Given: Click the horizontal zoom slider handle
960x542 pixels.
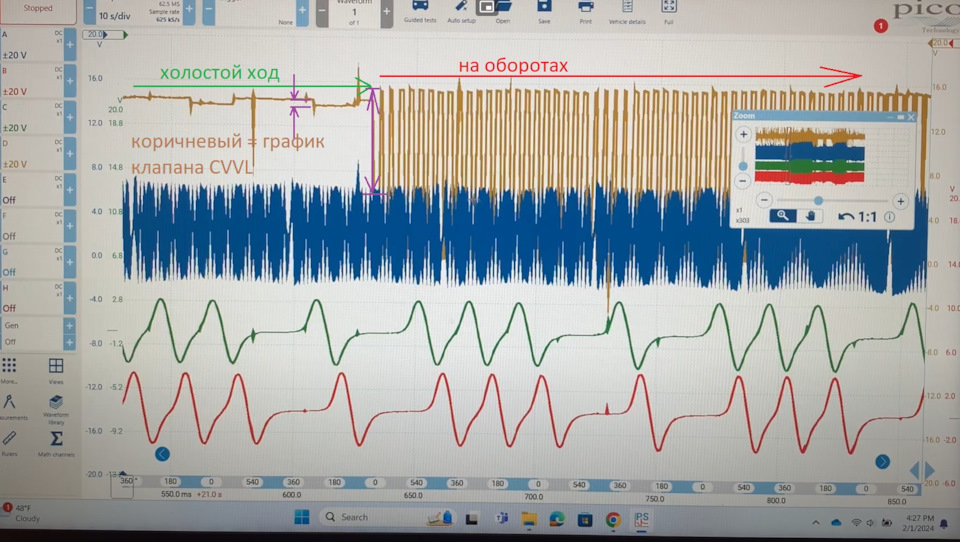Looking at the screenshot, I should (818, 200).
